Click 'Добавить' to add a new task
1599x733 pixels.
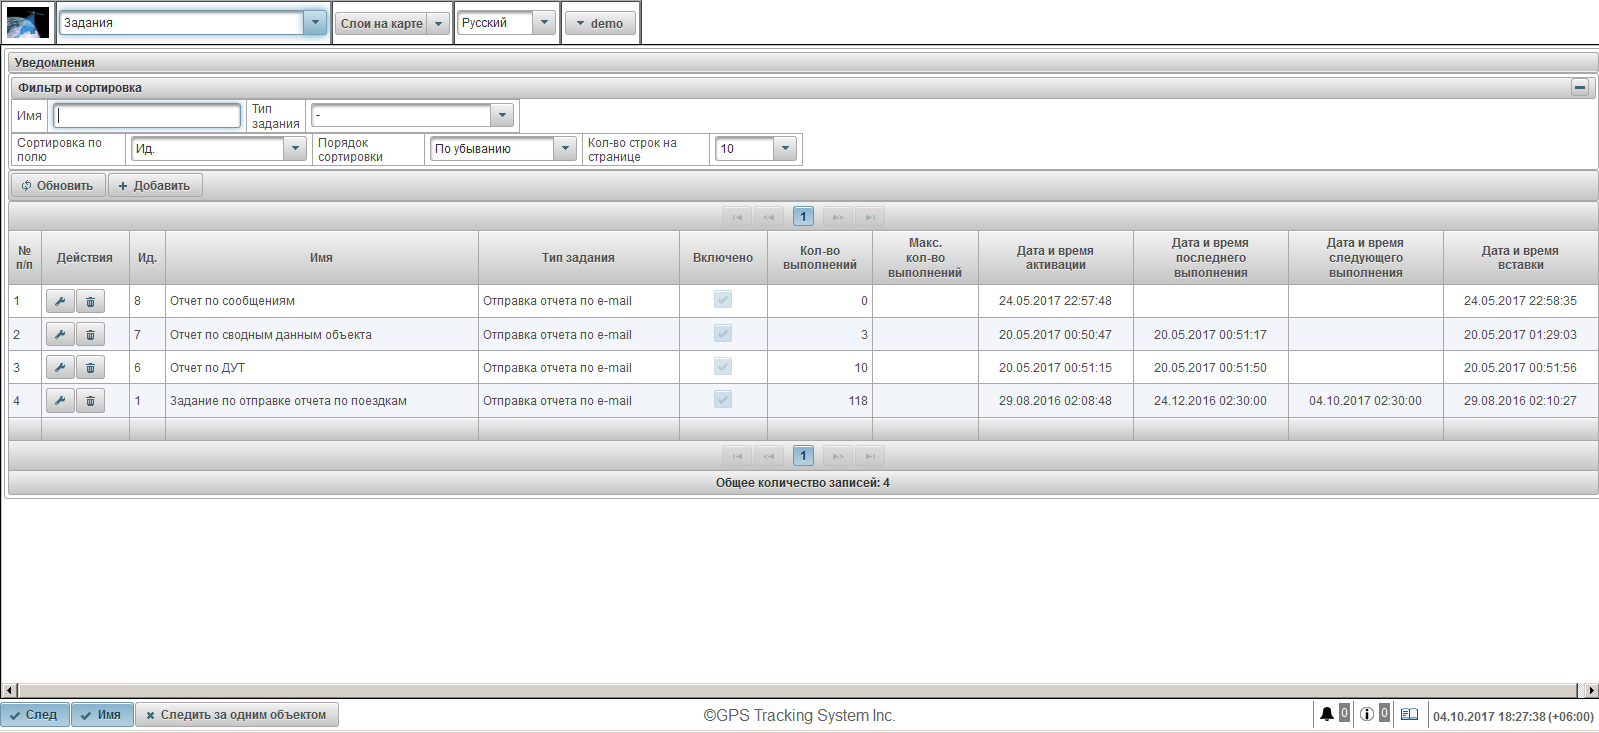coord(155,186)
